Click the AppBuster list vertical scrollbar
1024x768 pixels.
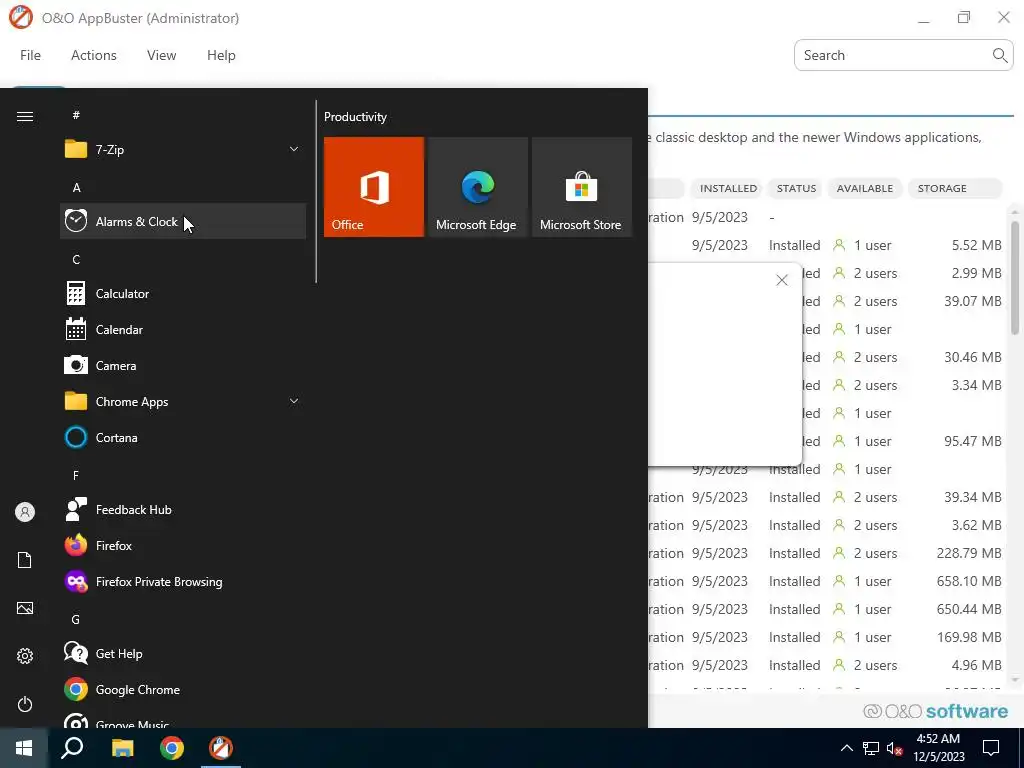click(1015, 280)
